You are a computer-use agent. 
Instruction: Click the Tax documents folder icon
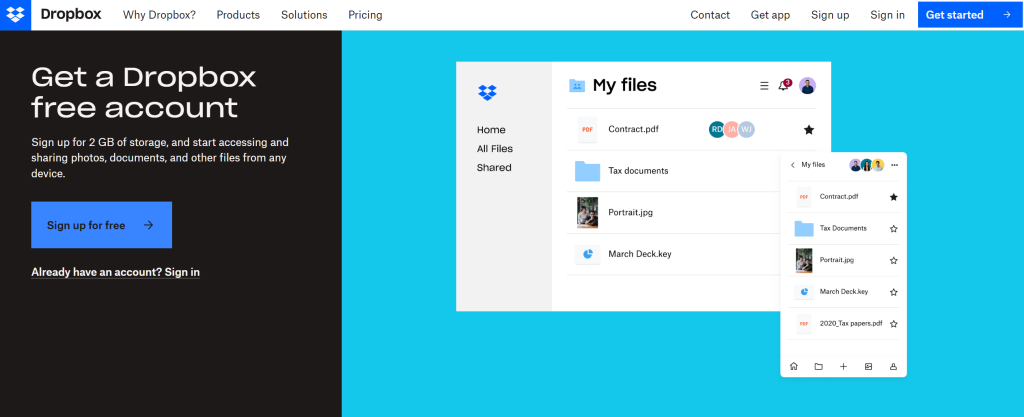(587, 171)
